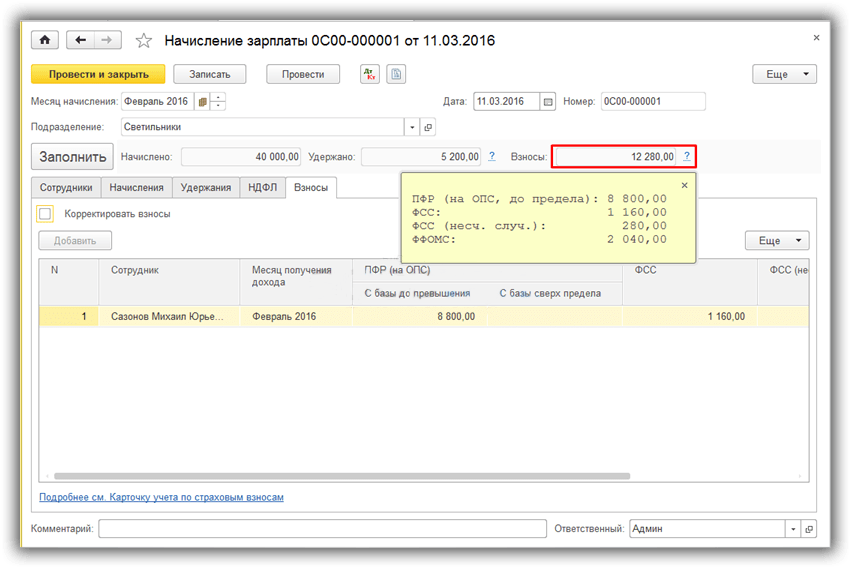Open the top Еще dropdown menu

tap(784, 74)
